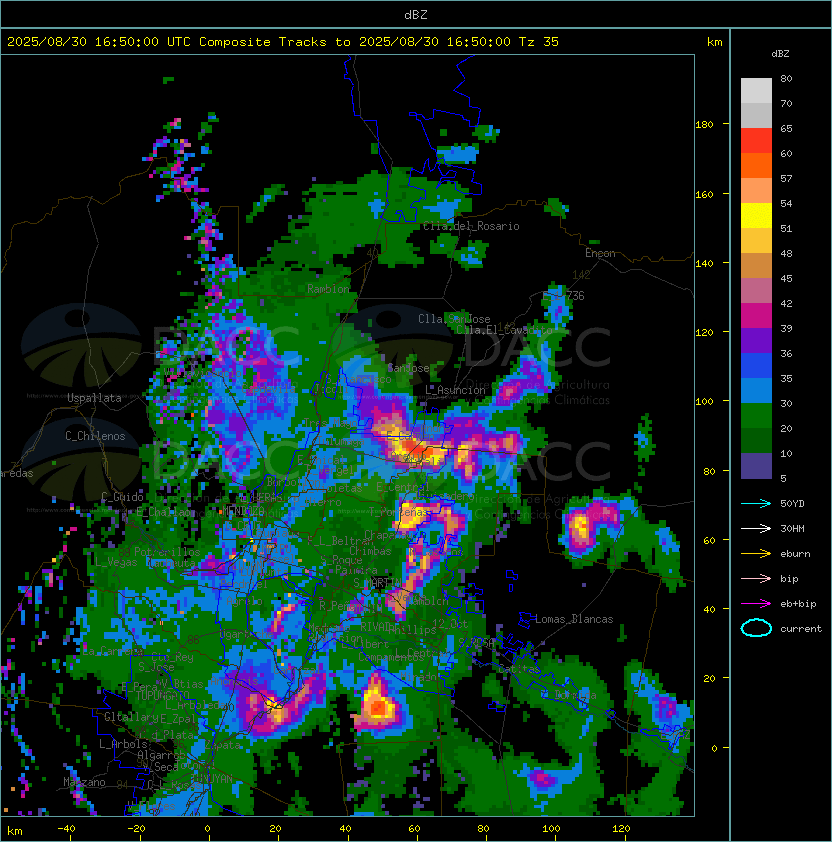Click the '2025/08/30 16:50:00 UTC Composite Tracks' timestamp header
Screen dimensions: 832x842
[167, 42]
